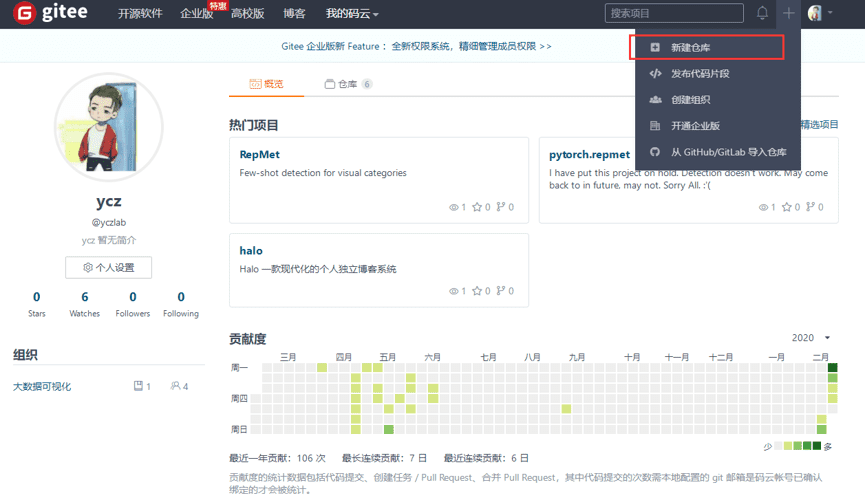Click the star icon on halo card
Screen dimensions: 865x500
pos(477,291)
